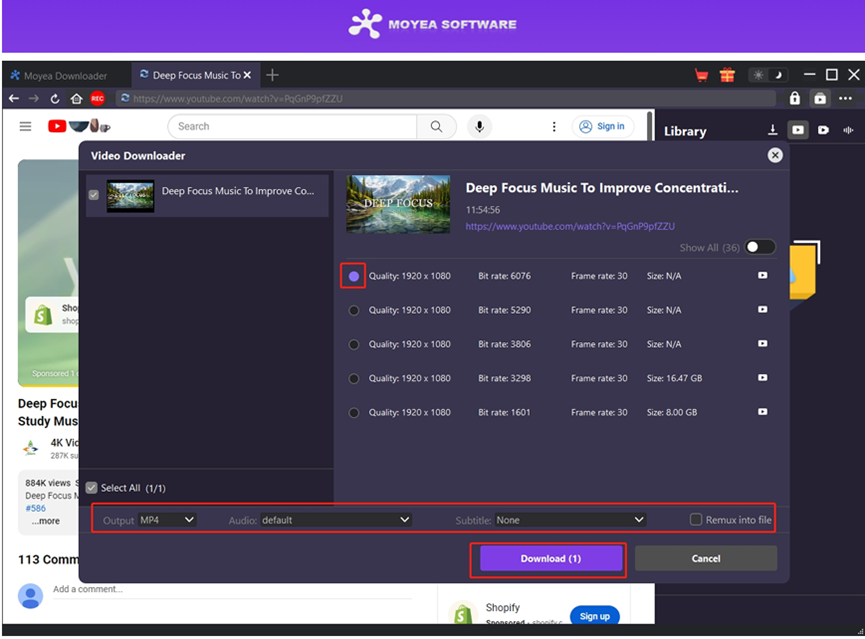Open the Subtitle None dropdown
Image resolution: width=865 pixels, height=639 pixels.
[x=570, y=520]
